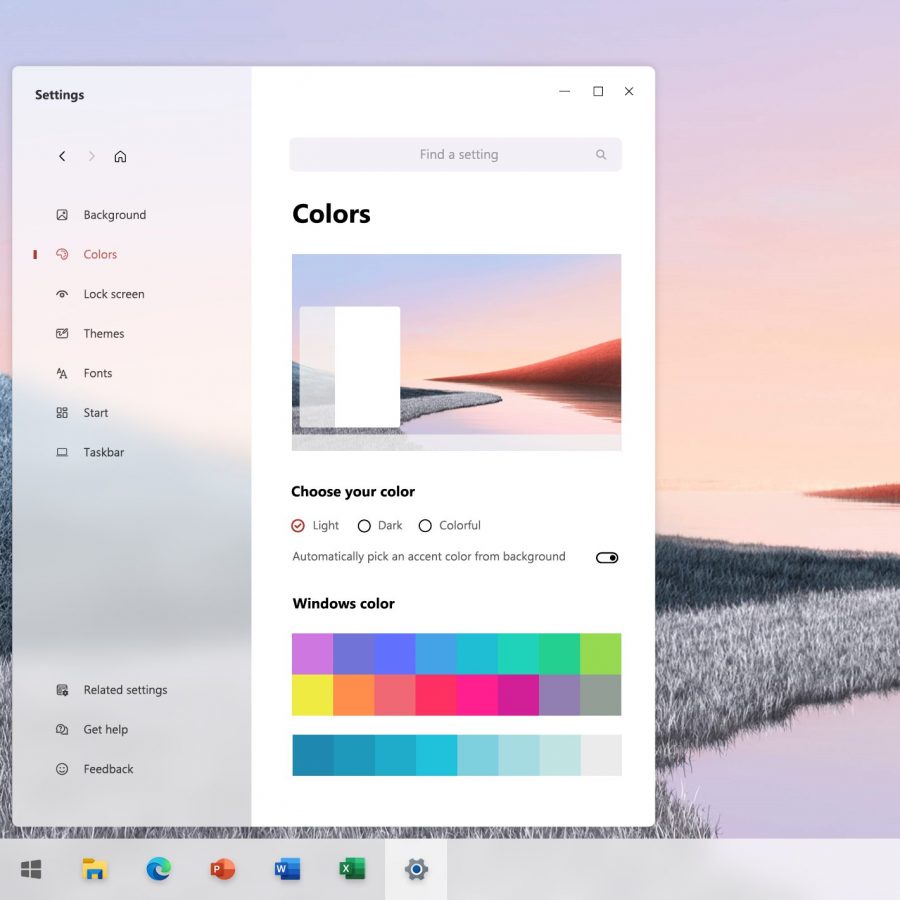
Task: Click Get help in sidebar
Action: pyautogui.click(x=105, y=730)
